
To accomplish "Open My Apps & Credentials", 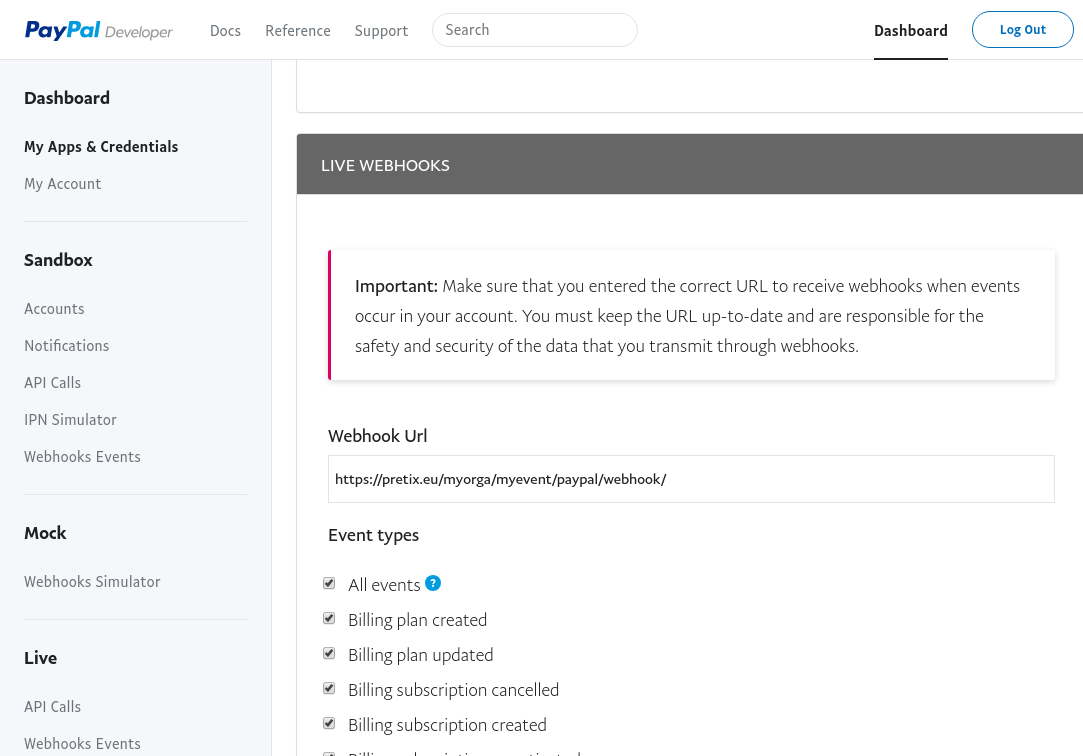I will [x=101, y=147].
